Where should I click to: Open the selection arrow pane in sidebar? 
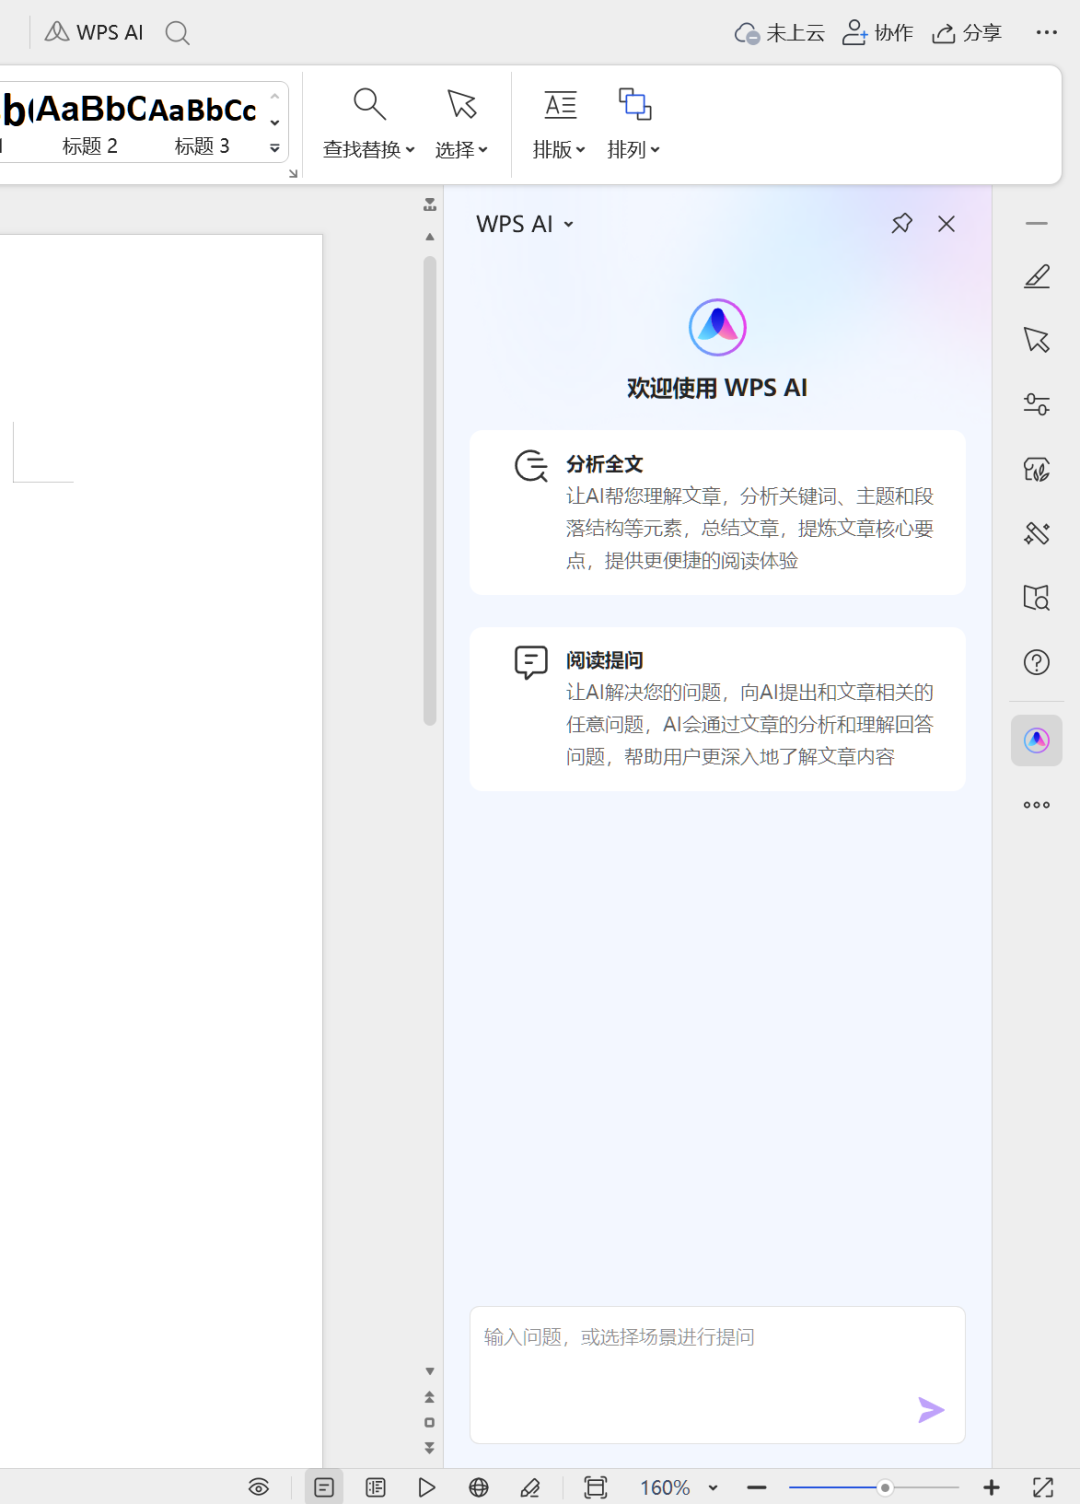(x=1037, y=340)
